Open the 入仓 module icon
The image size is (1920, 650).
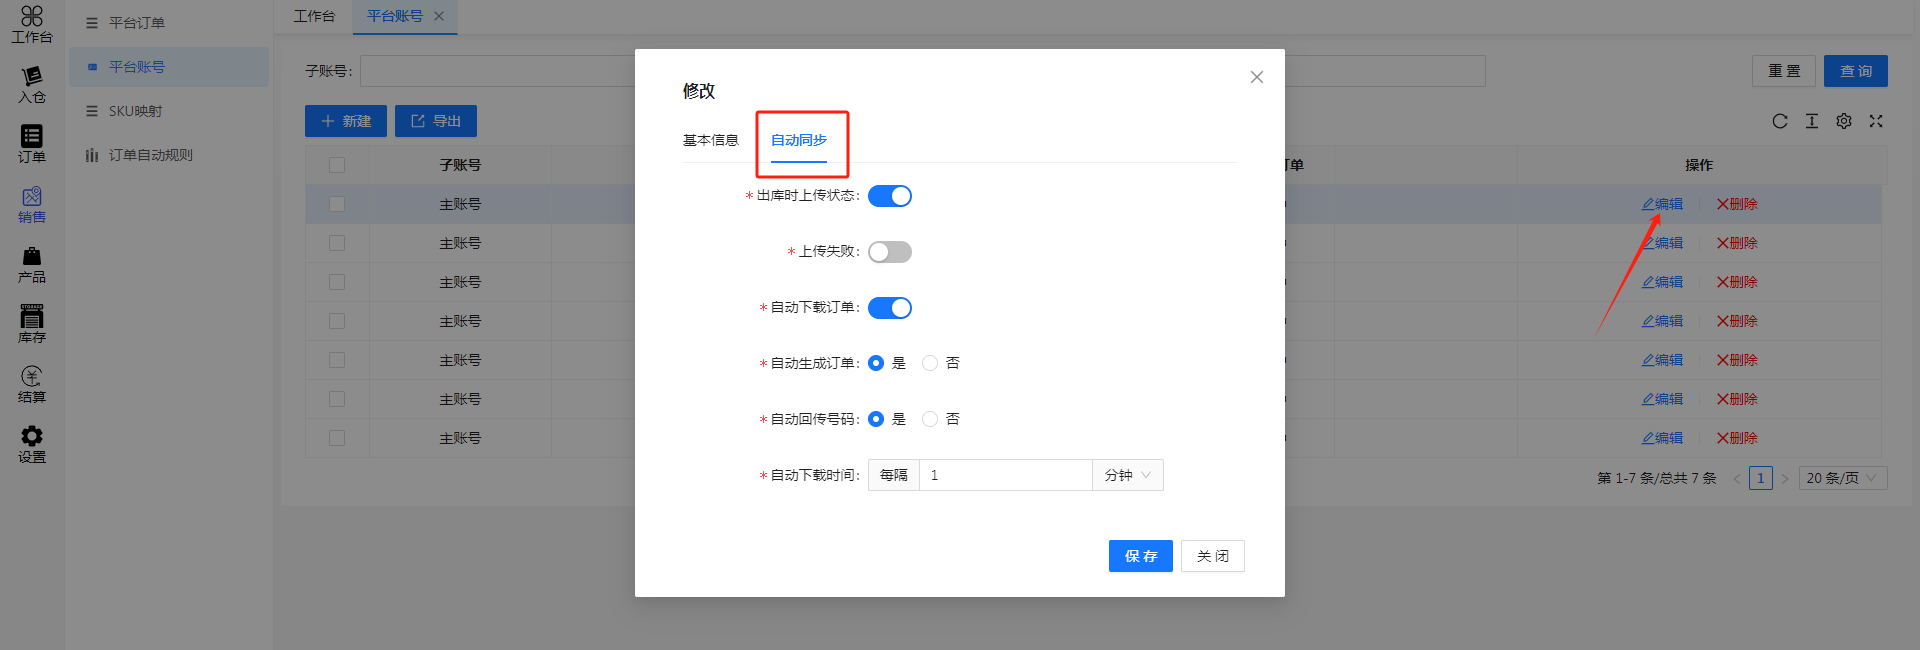click(32, 84)
